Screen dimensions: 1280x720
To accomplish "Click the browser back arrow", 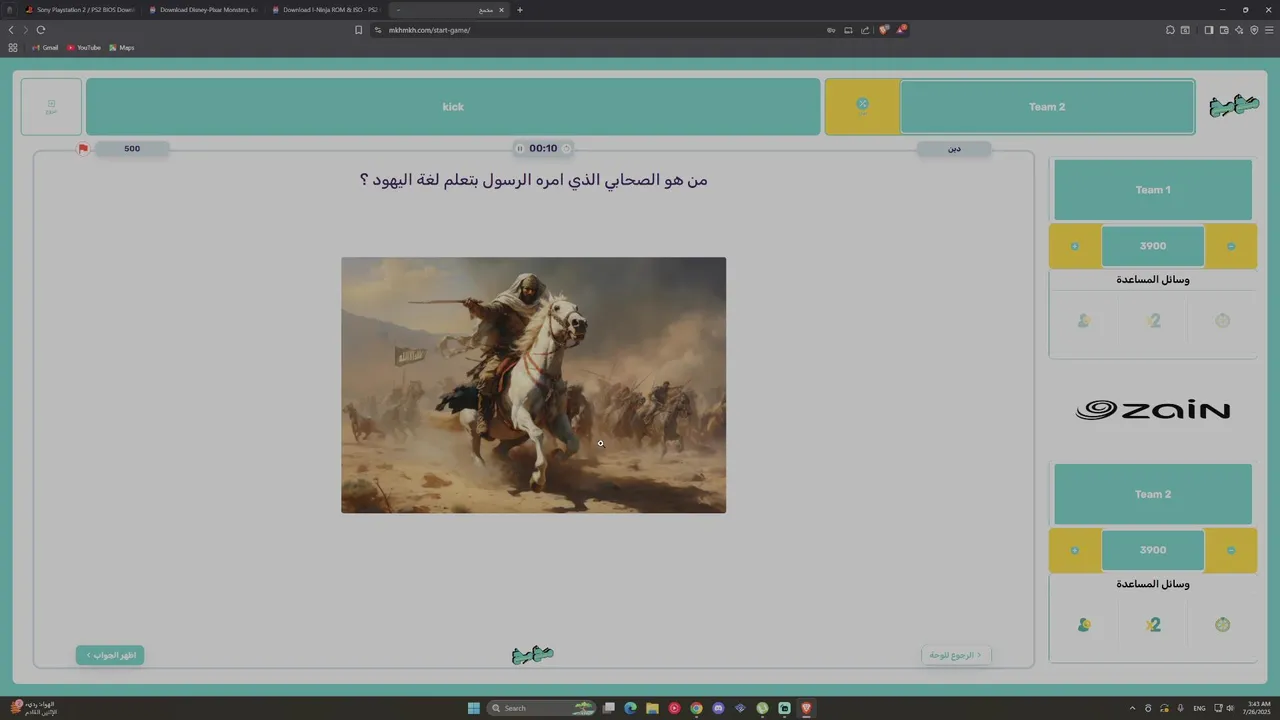I will (11, 30).
